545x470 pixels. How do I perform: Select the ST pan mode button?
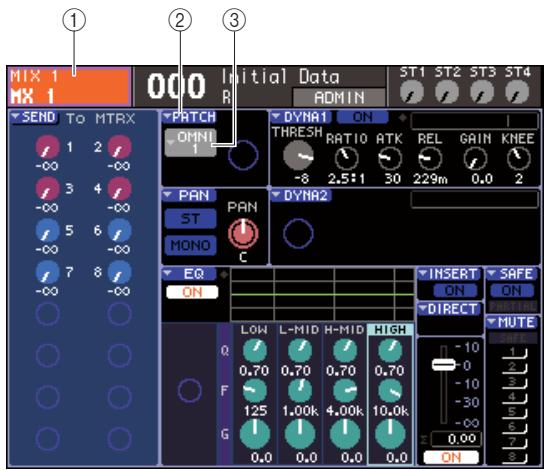190,219
